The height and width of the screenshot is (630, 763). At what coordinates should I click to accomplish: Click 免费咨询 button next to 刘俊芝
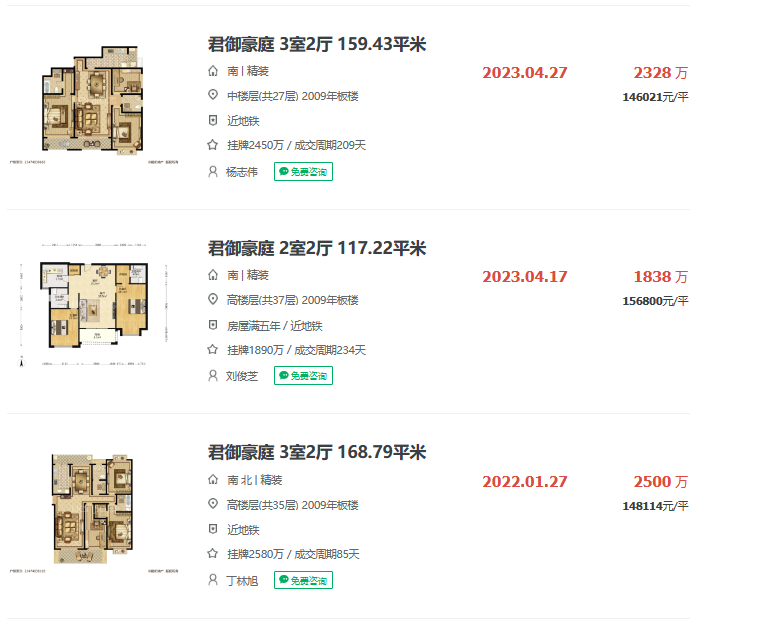pyautogui.click(x=303, y=376)
